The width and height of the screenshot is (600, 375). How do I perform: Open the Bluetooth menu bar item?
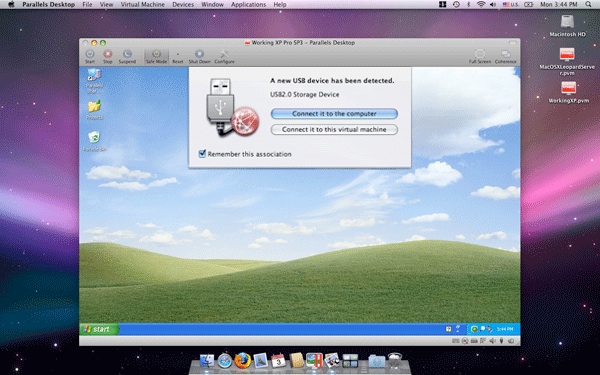pos(469,5)
